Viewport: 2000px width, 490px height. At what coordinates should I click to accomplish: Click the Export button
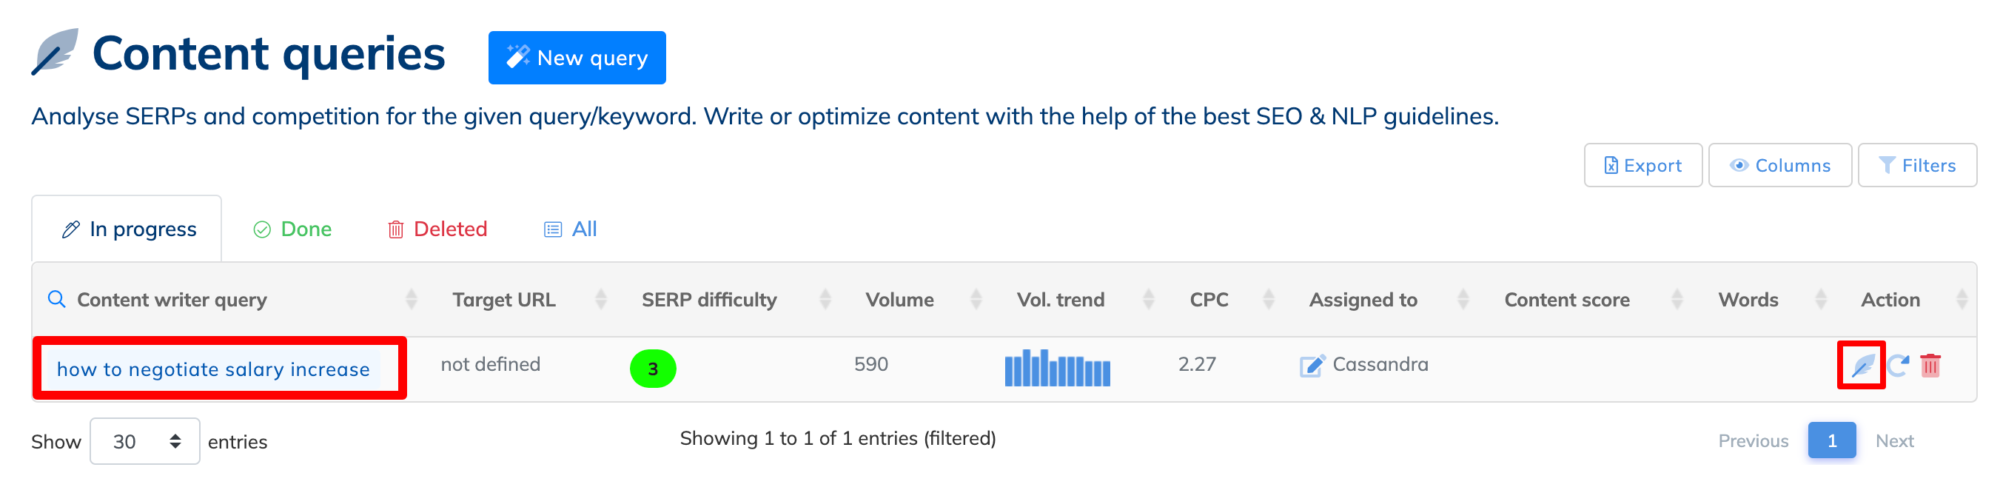[1643, 165]
